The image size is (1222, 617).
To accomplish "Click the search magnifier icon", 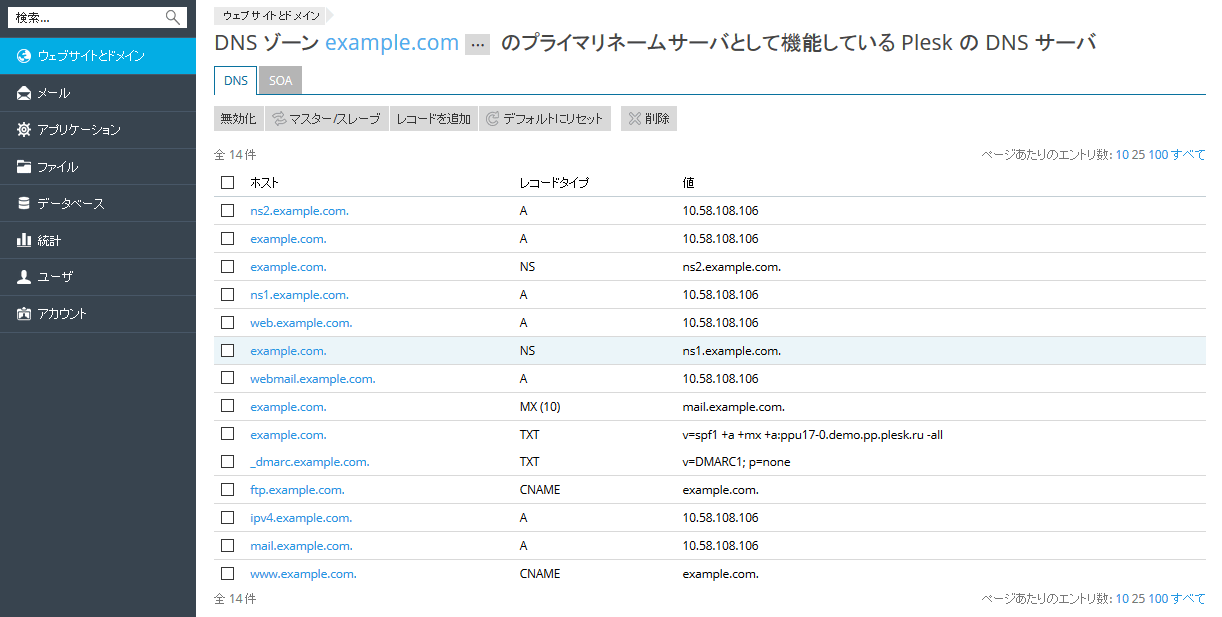I will 173,17.
